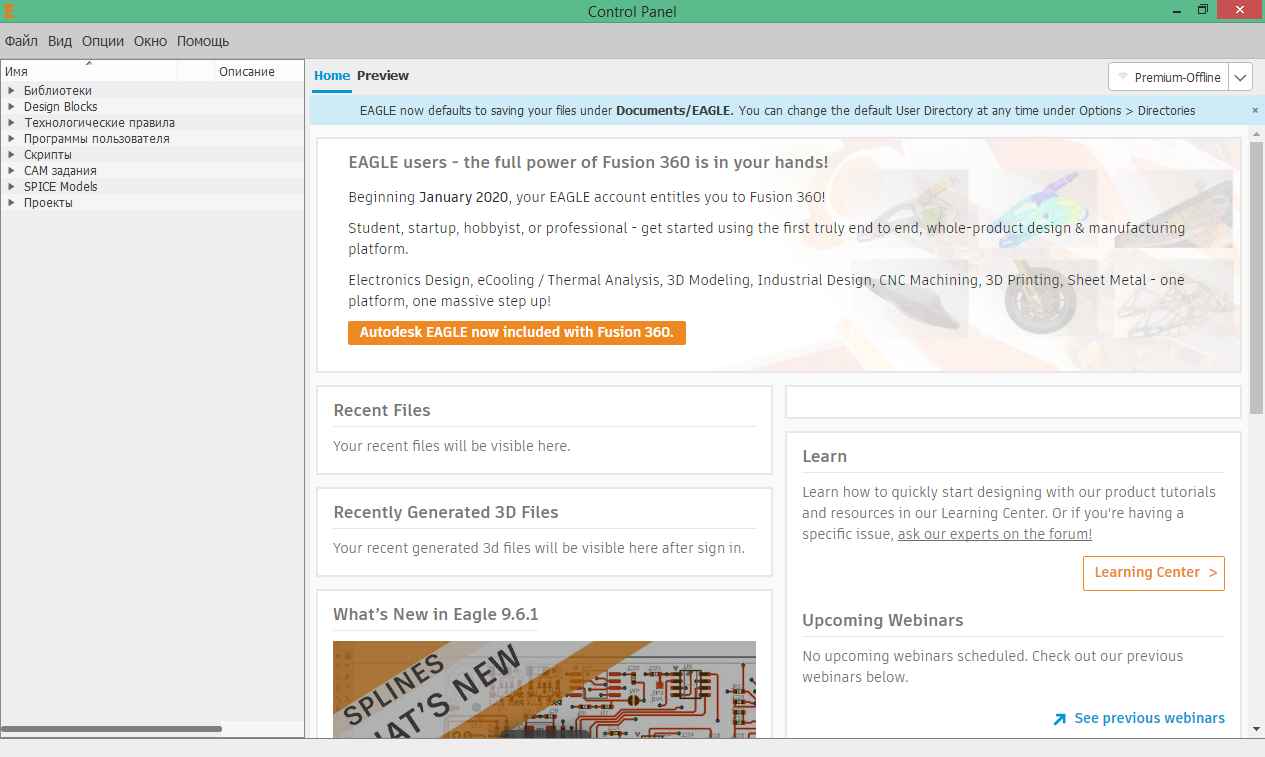Click the Home page vertical scrollbar

[x=1256, y=278]
